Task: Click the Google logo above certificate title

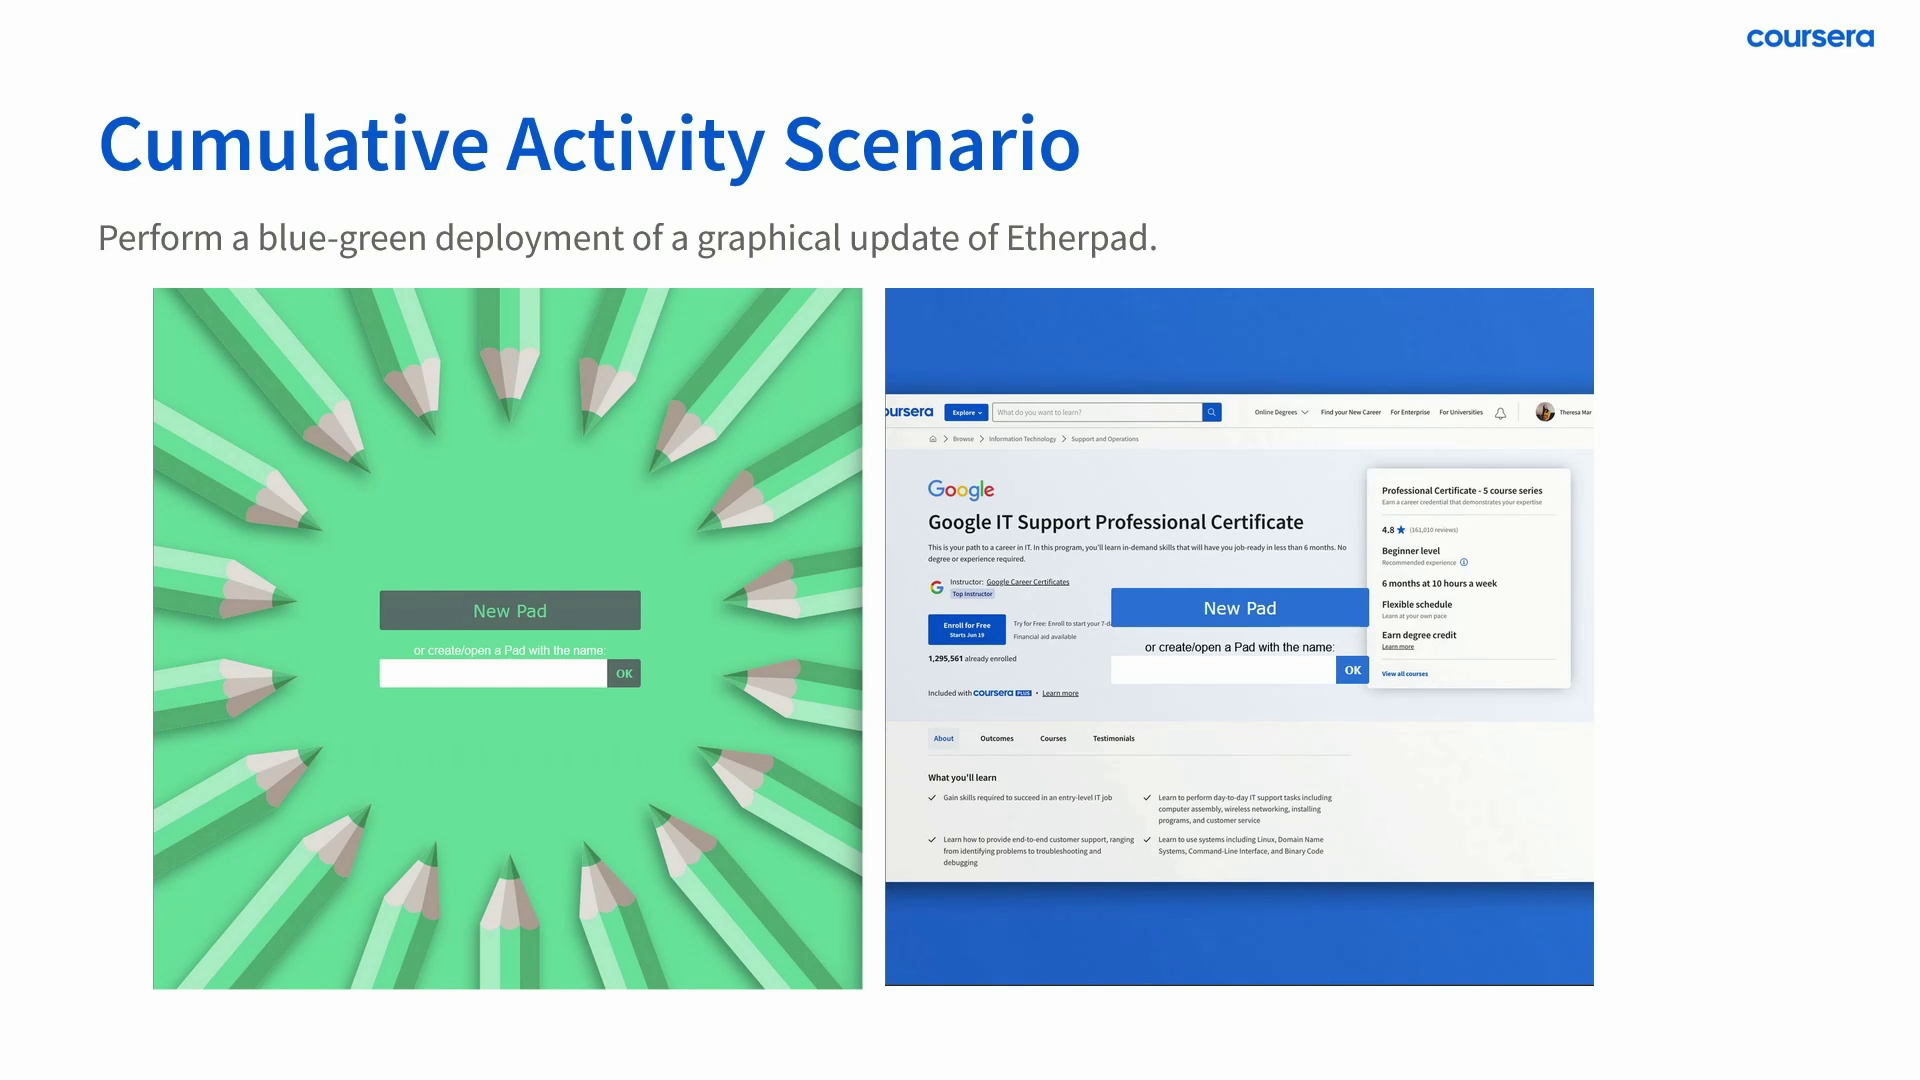Action: pyautogui.click(x=960, y=489)
